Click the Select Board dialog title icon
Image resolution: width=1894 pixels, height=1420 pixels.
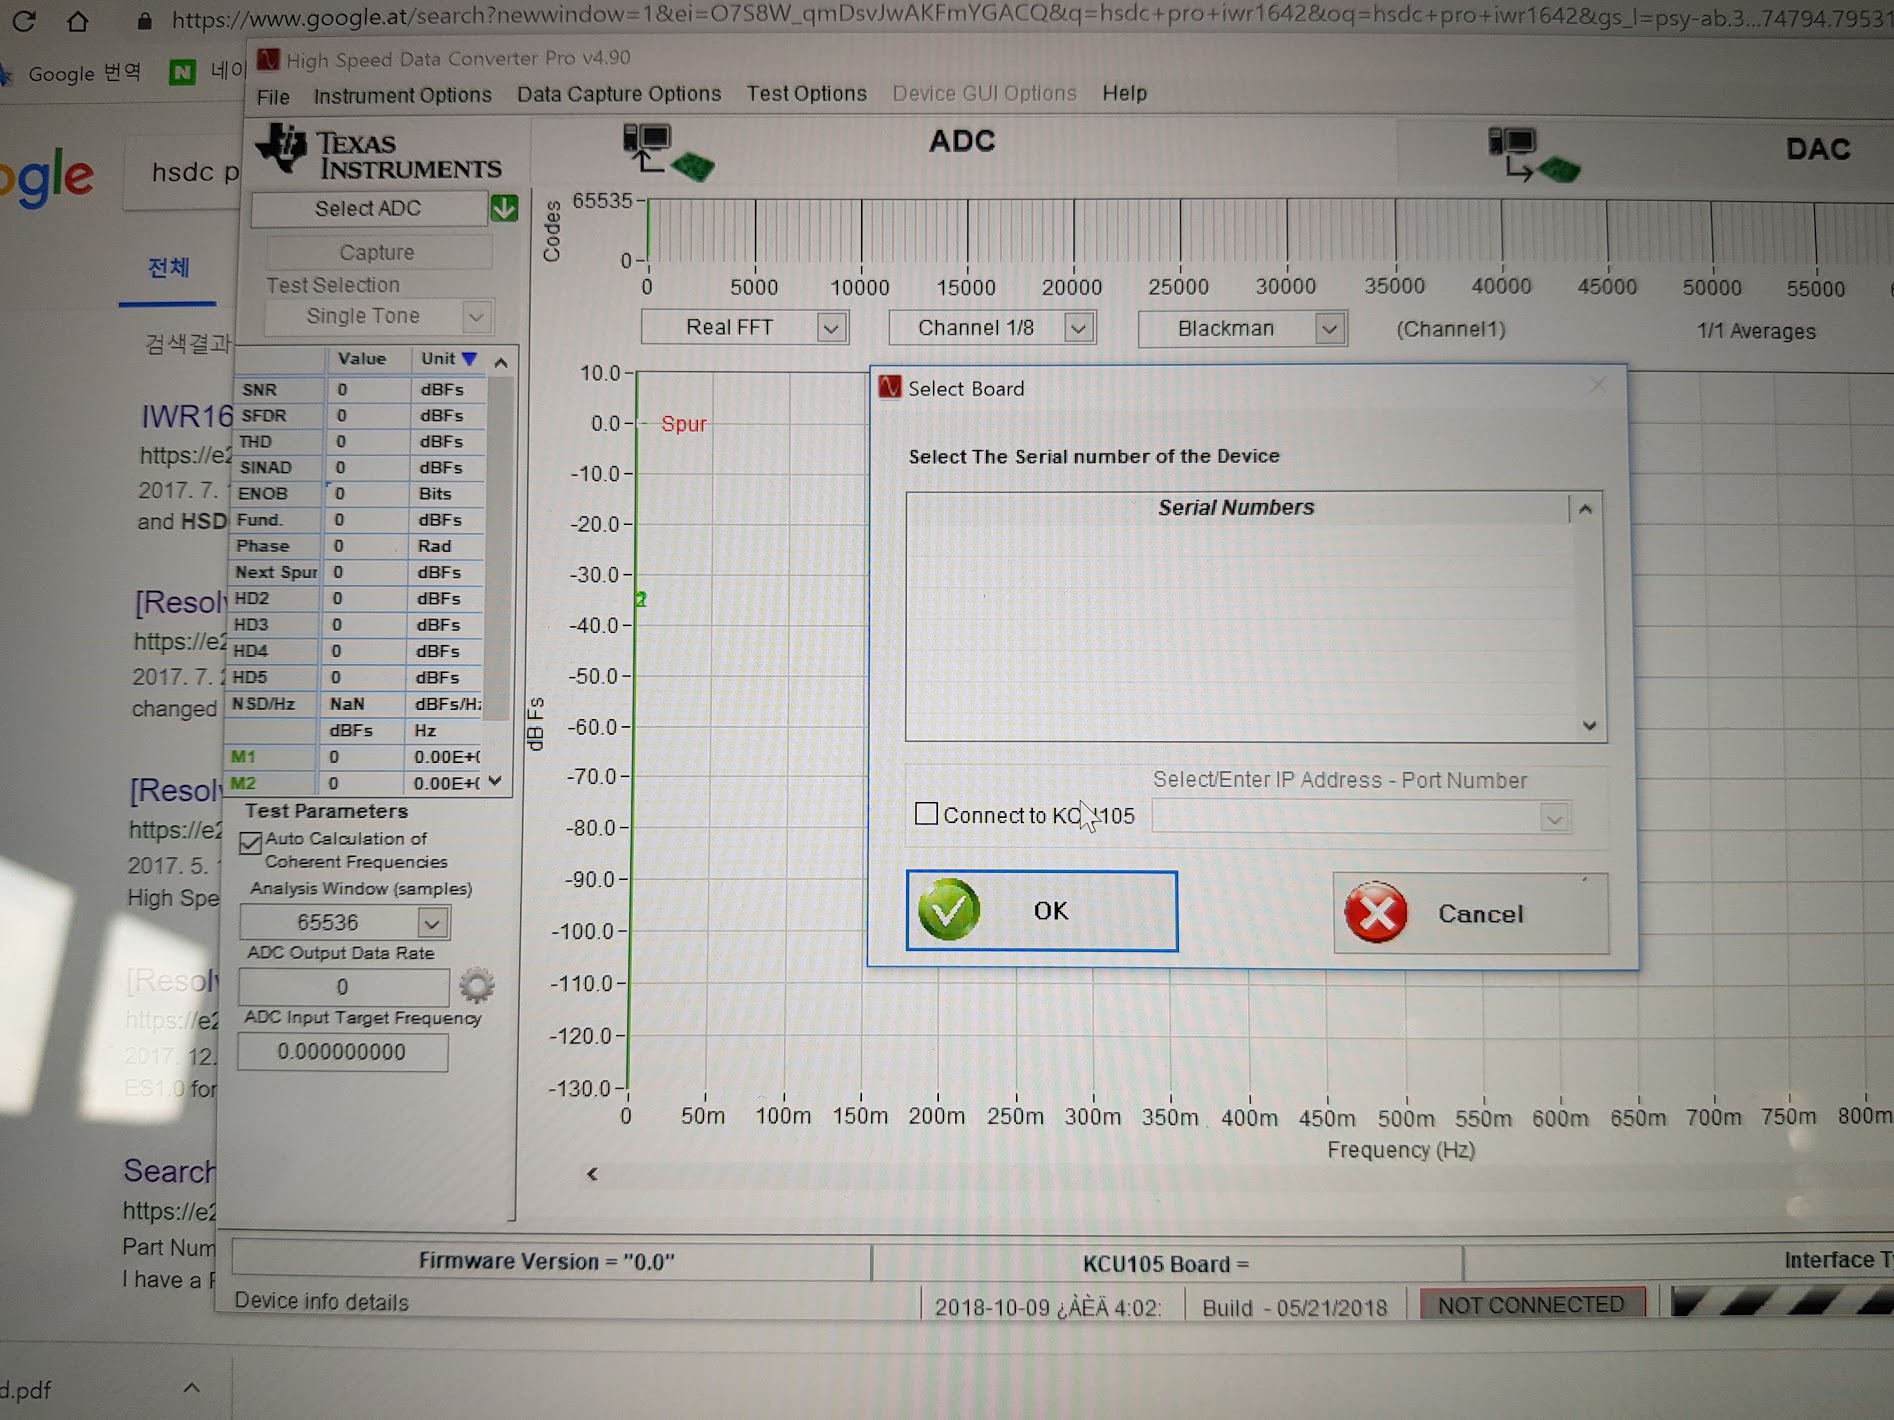coord(889,387)
